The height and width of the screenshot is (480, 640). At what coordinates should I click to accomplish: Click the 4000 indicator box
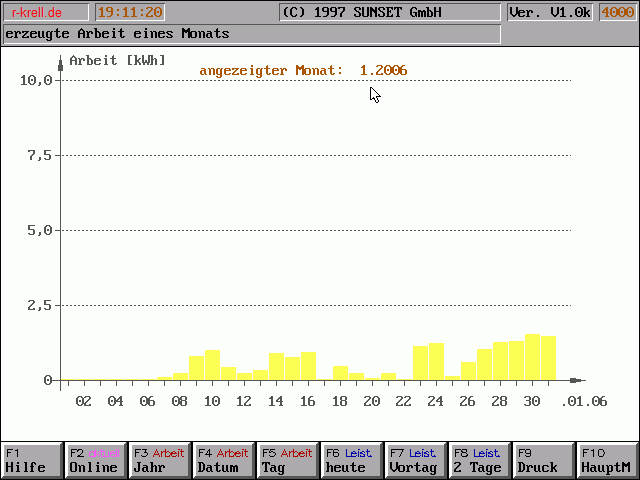click(x=617, y=13)
